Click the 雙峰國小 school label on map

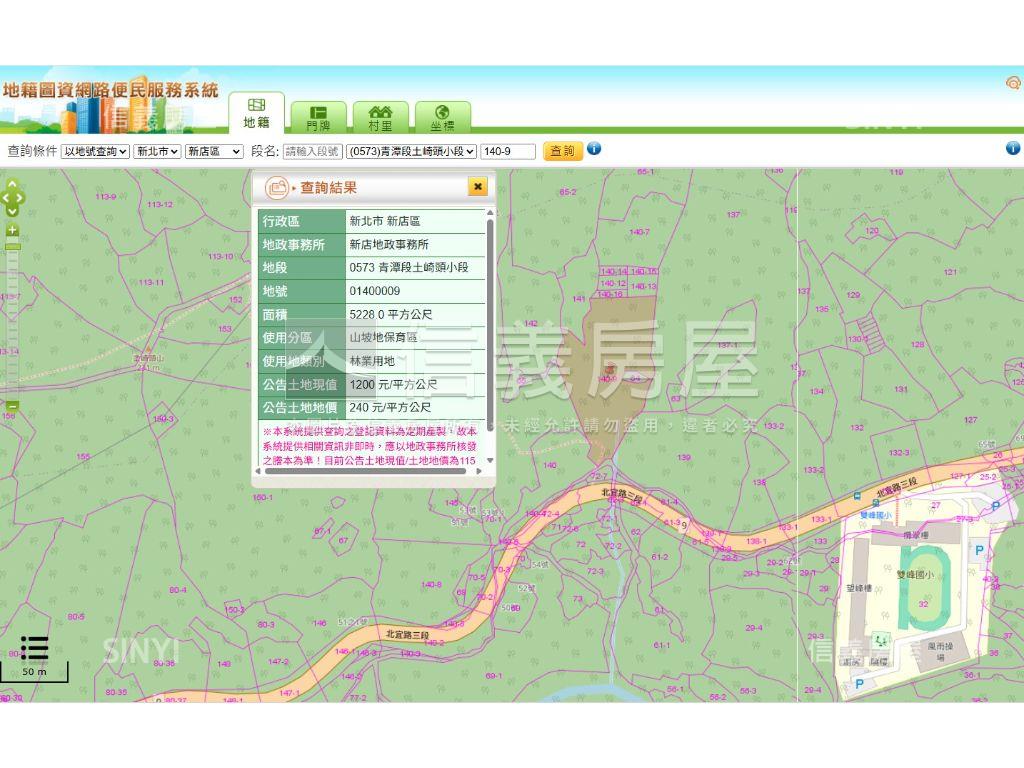coord(915,575)
